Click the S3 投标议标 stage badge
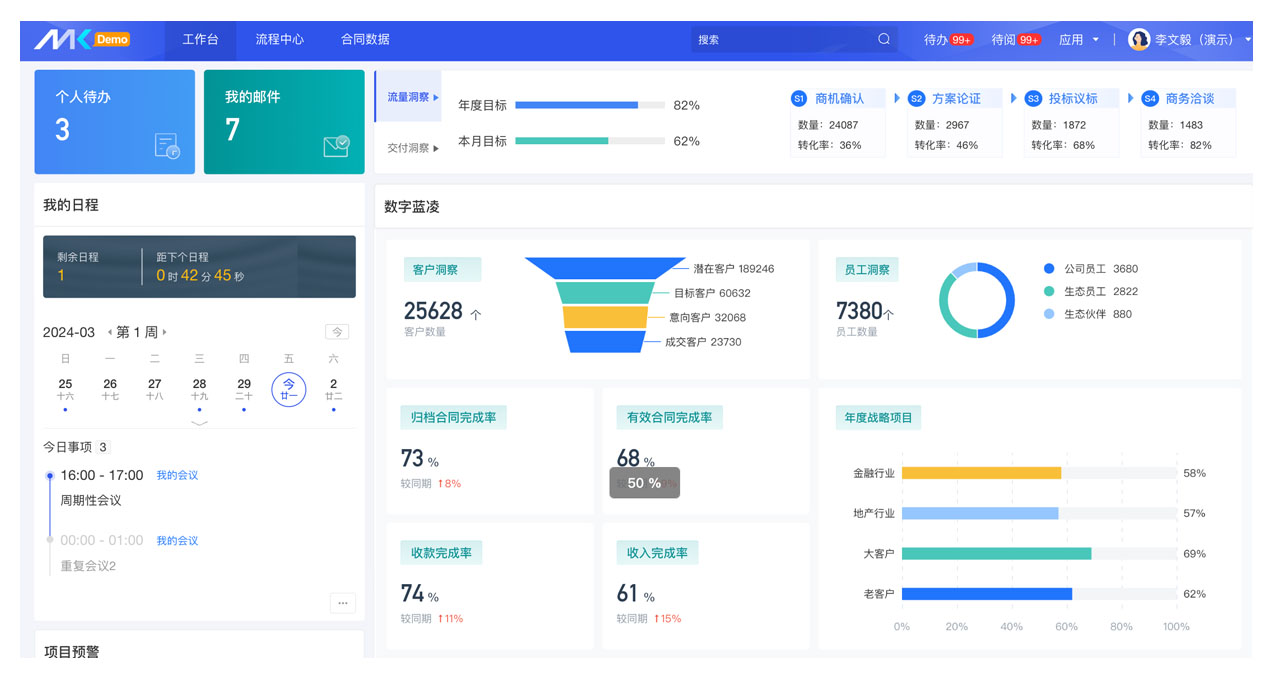Screen dimensions: 1274x676 (x=1033, y=98)
